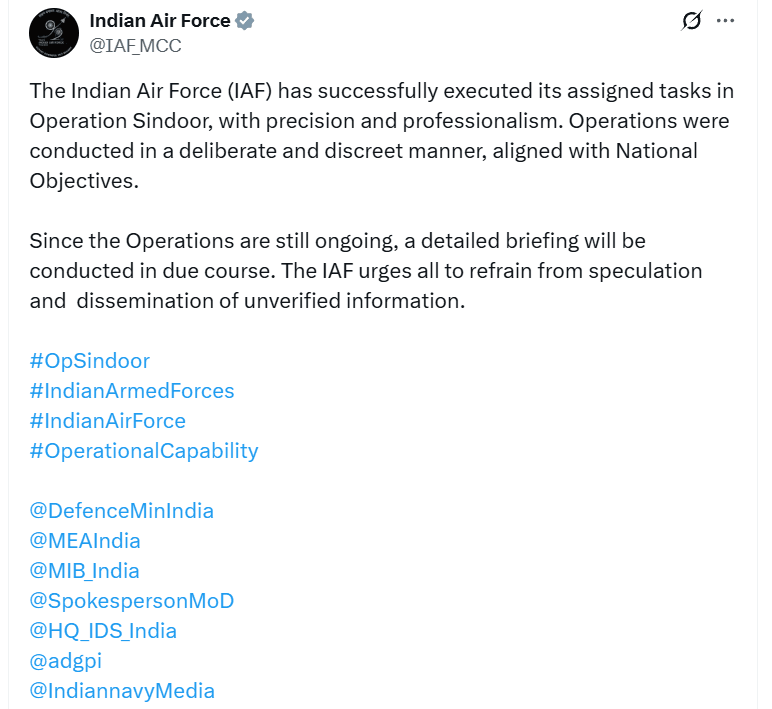This screenshot has height=709, width=772.
Task: Click the verified badge beside Indian Air Force
Action: [244, 21]
